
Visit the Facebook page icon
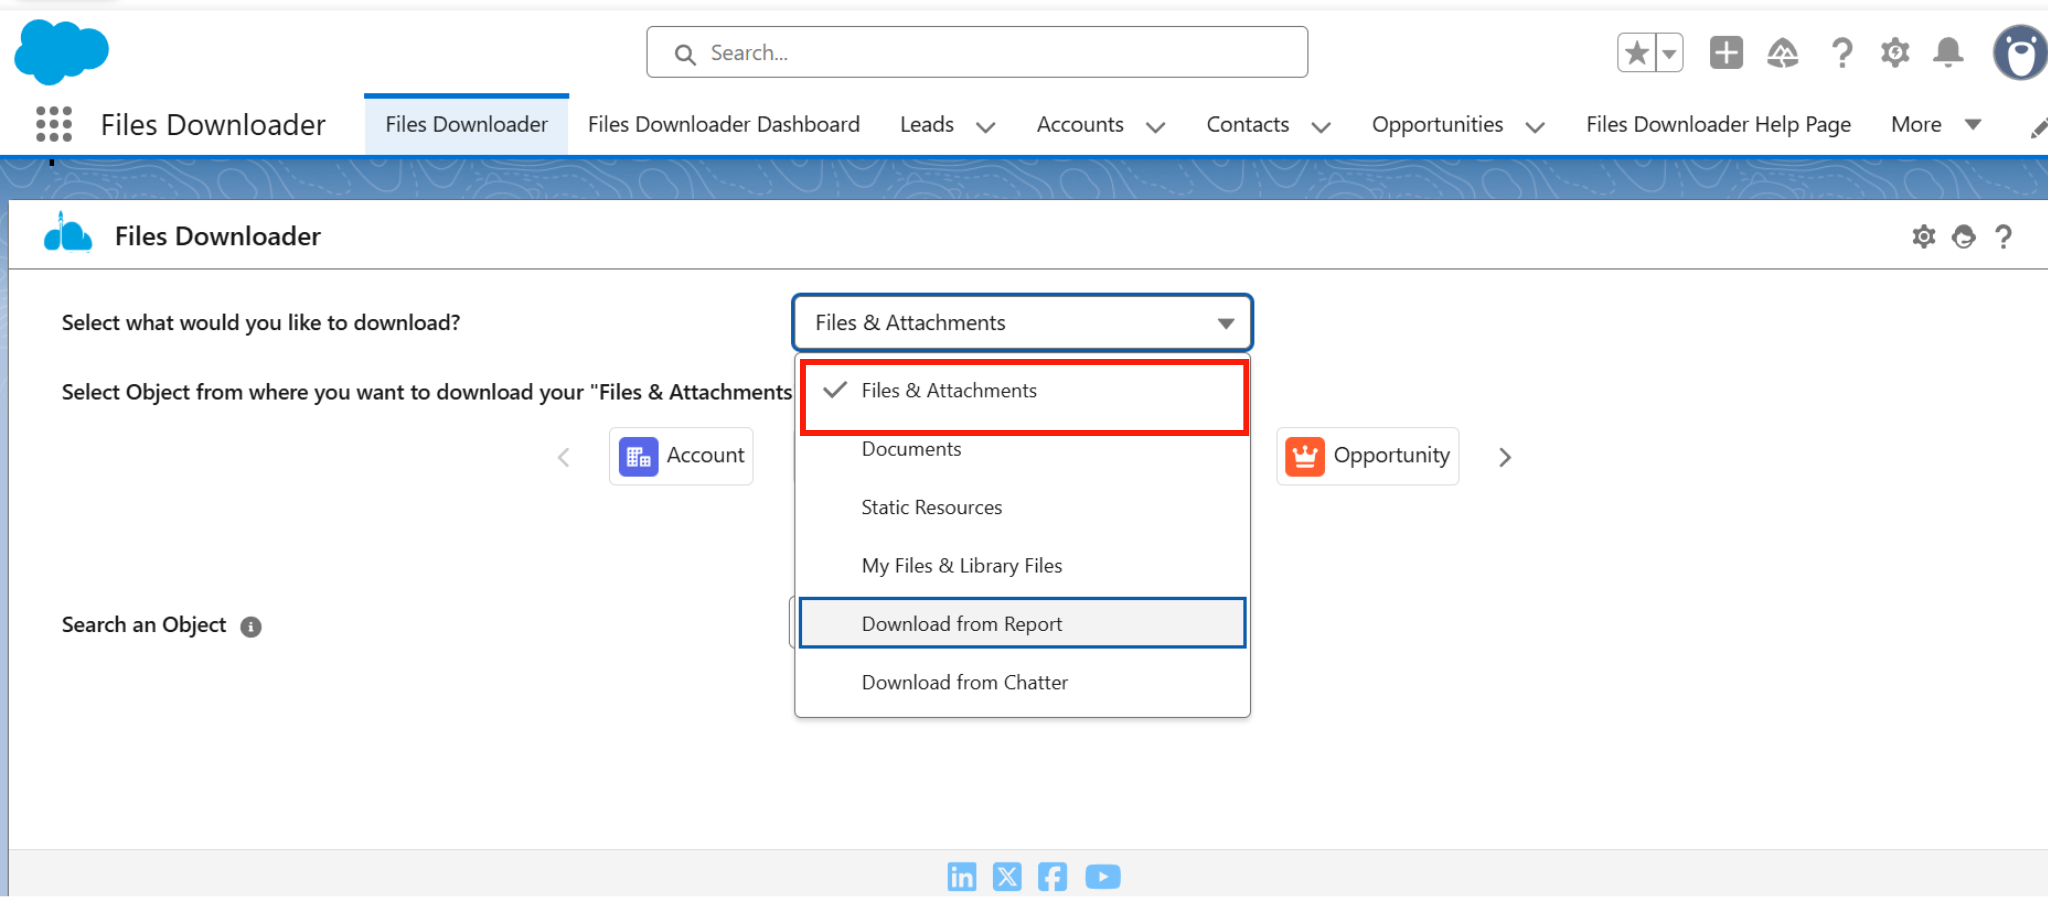coord(1052,877)
